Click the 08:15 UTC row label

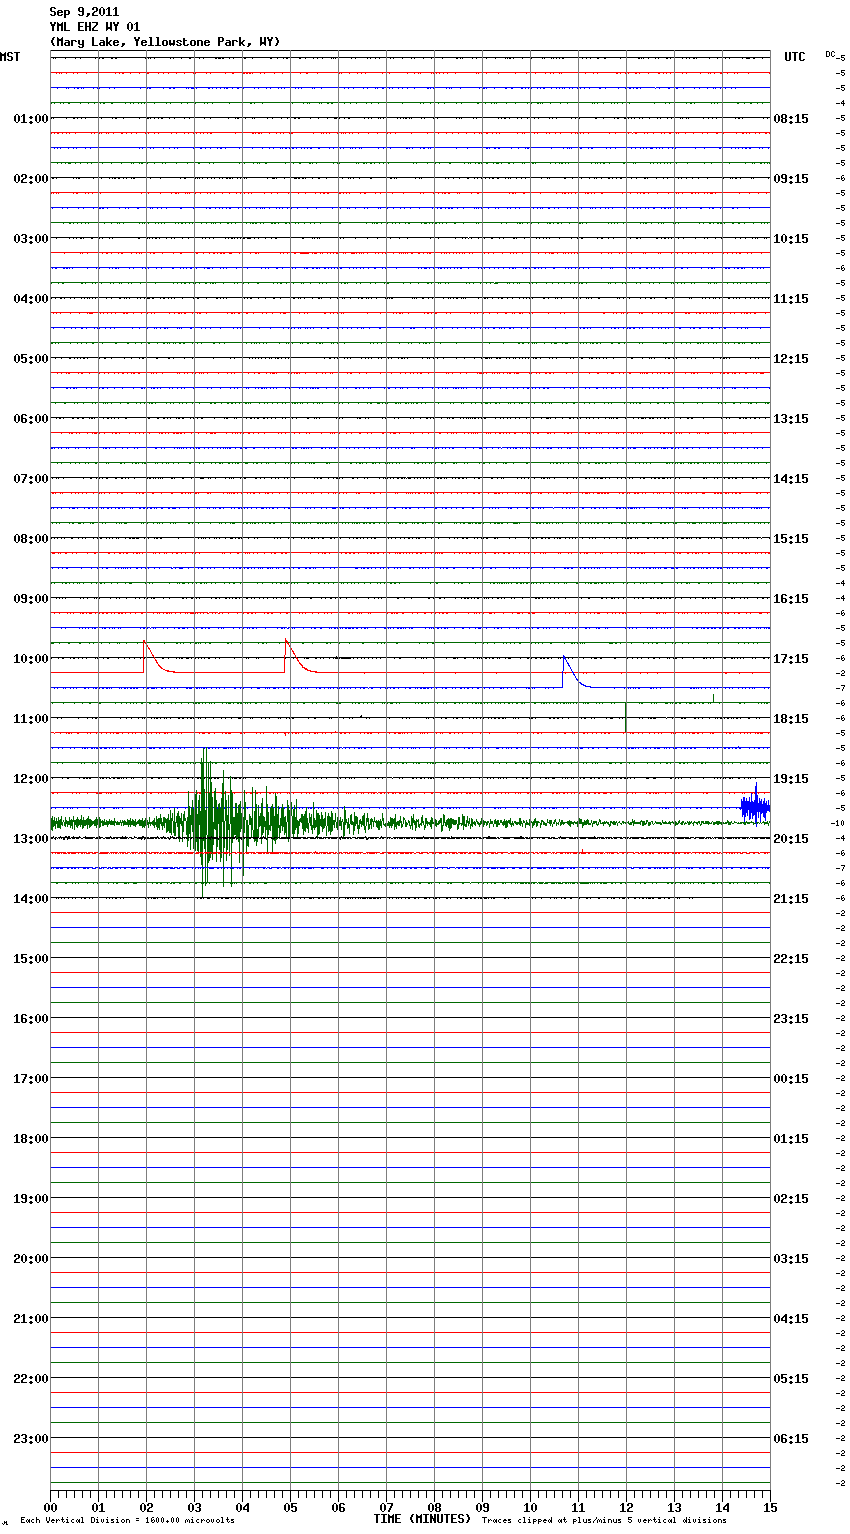pyautogui.click(x=791, y=118)
